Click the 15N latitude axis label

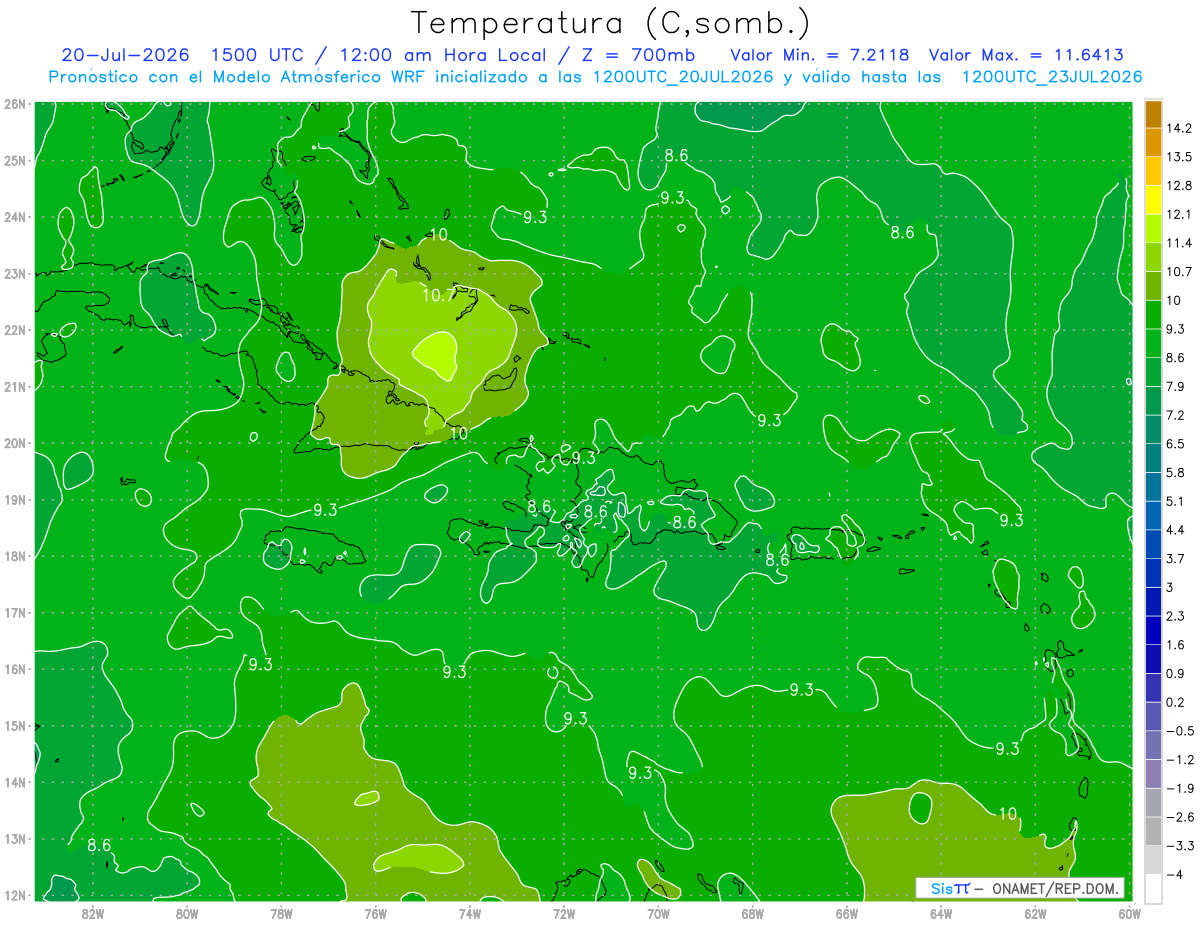coord(14,726)
